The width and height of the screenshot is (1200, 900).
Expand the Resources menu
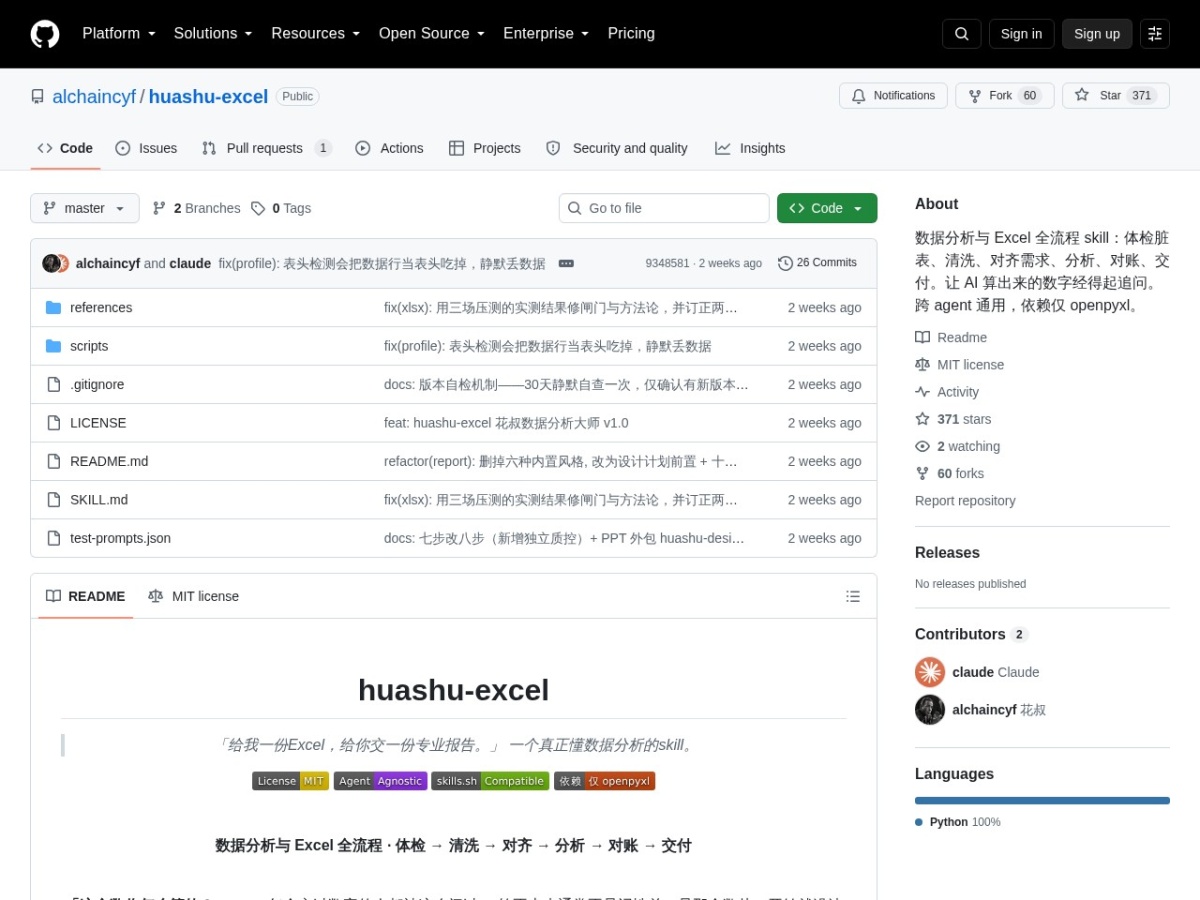tap(315, 34)
